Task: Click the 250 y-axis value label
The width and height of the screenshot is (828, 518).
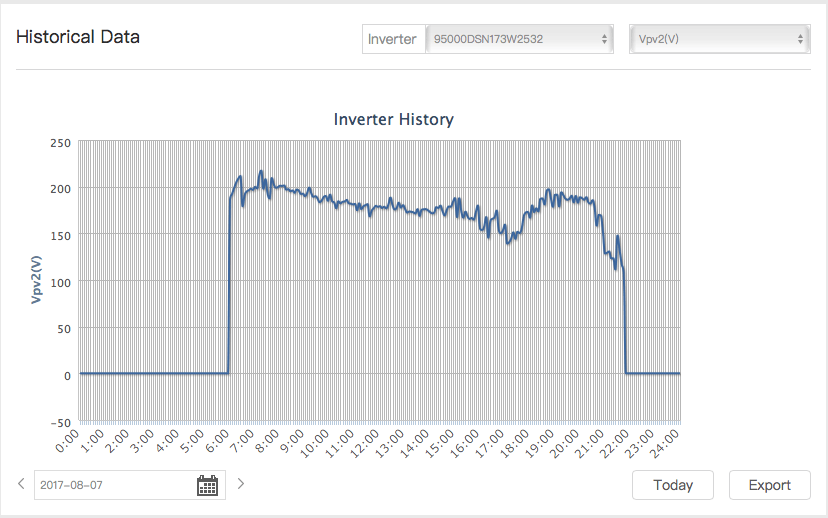Action: click(59, 142)
